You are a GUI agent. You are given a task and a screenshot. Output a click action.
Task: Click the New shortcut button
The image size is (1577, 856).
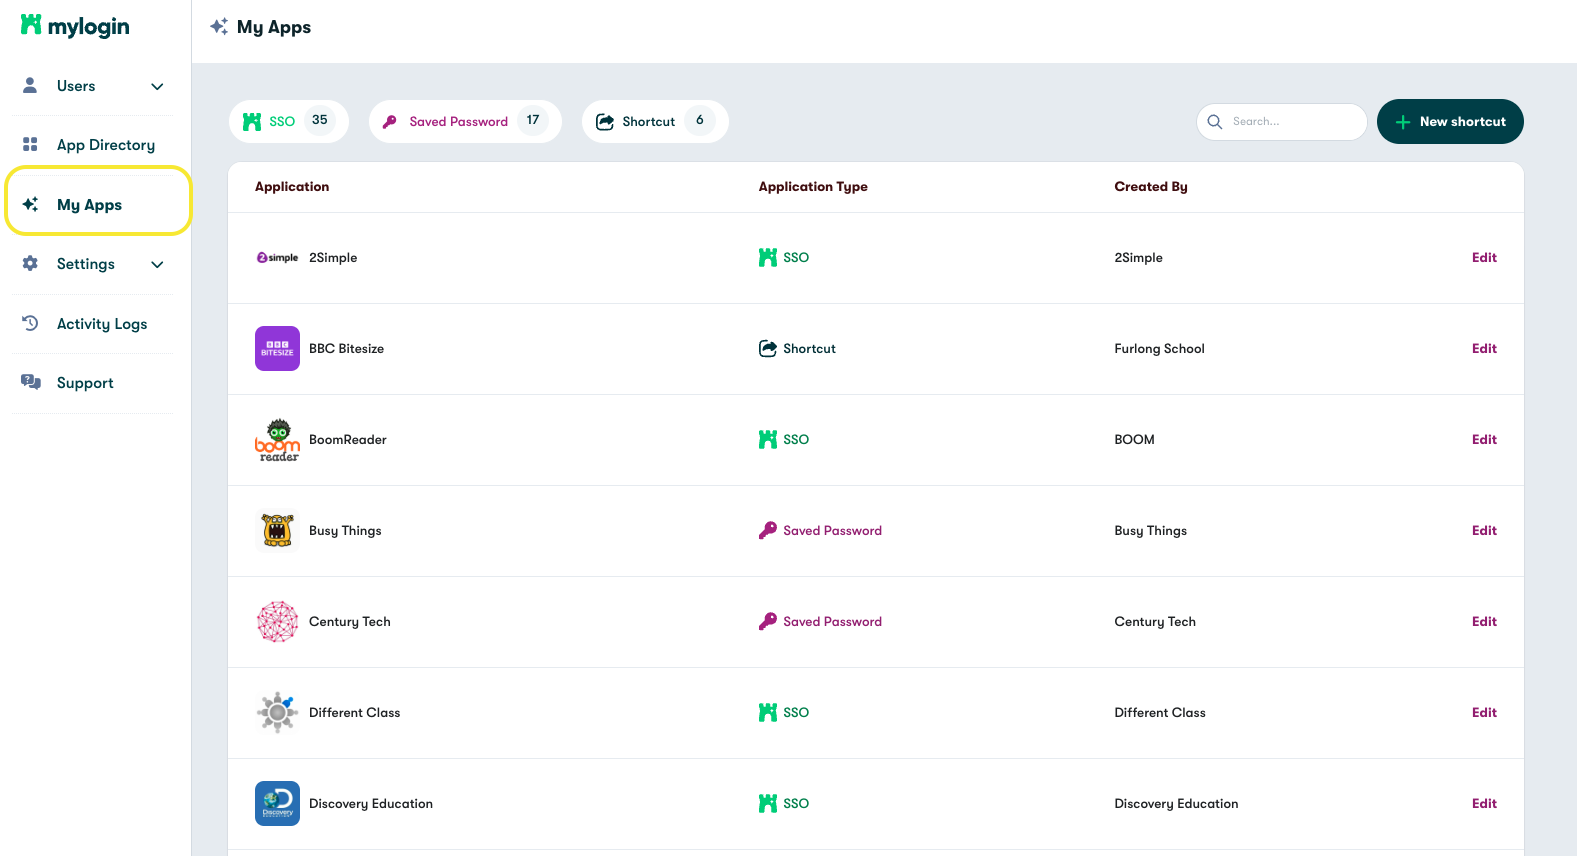pyautogui.click(x=1450, y=121)
